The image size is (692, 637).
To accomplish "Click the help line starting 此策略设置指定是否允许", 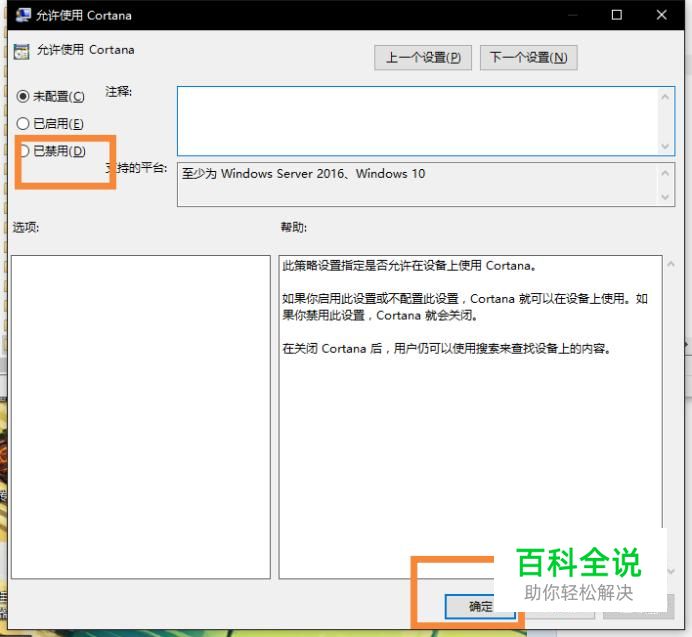I will pos(409,266).
